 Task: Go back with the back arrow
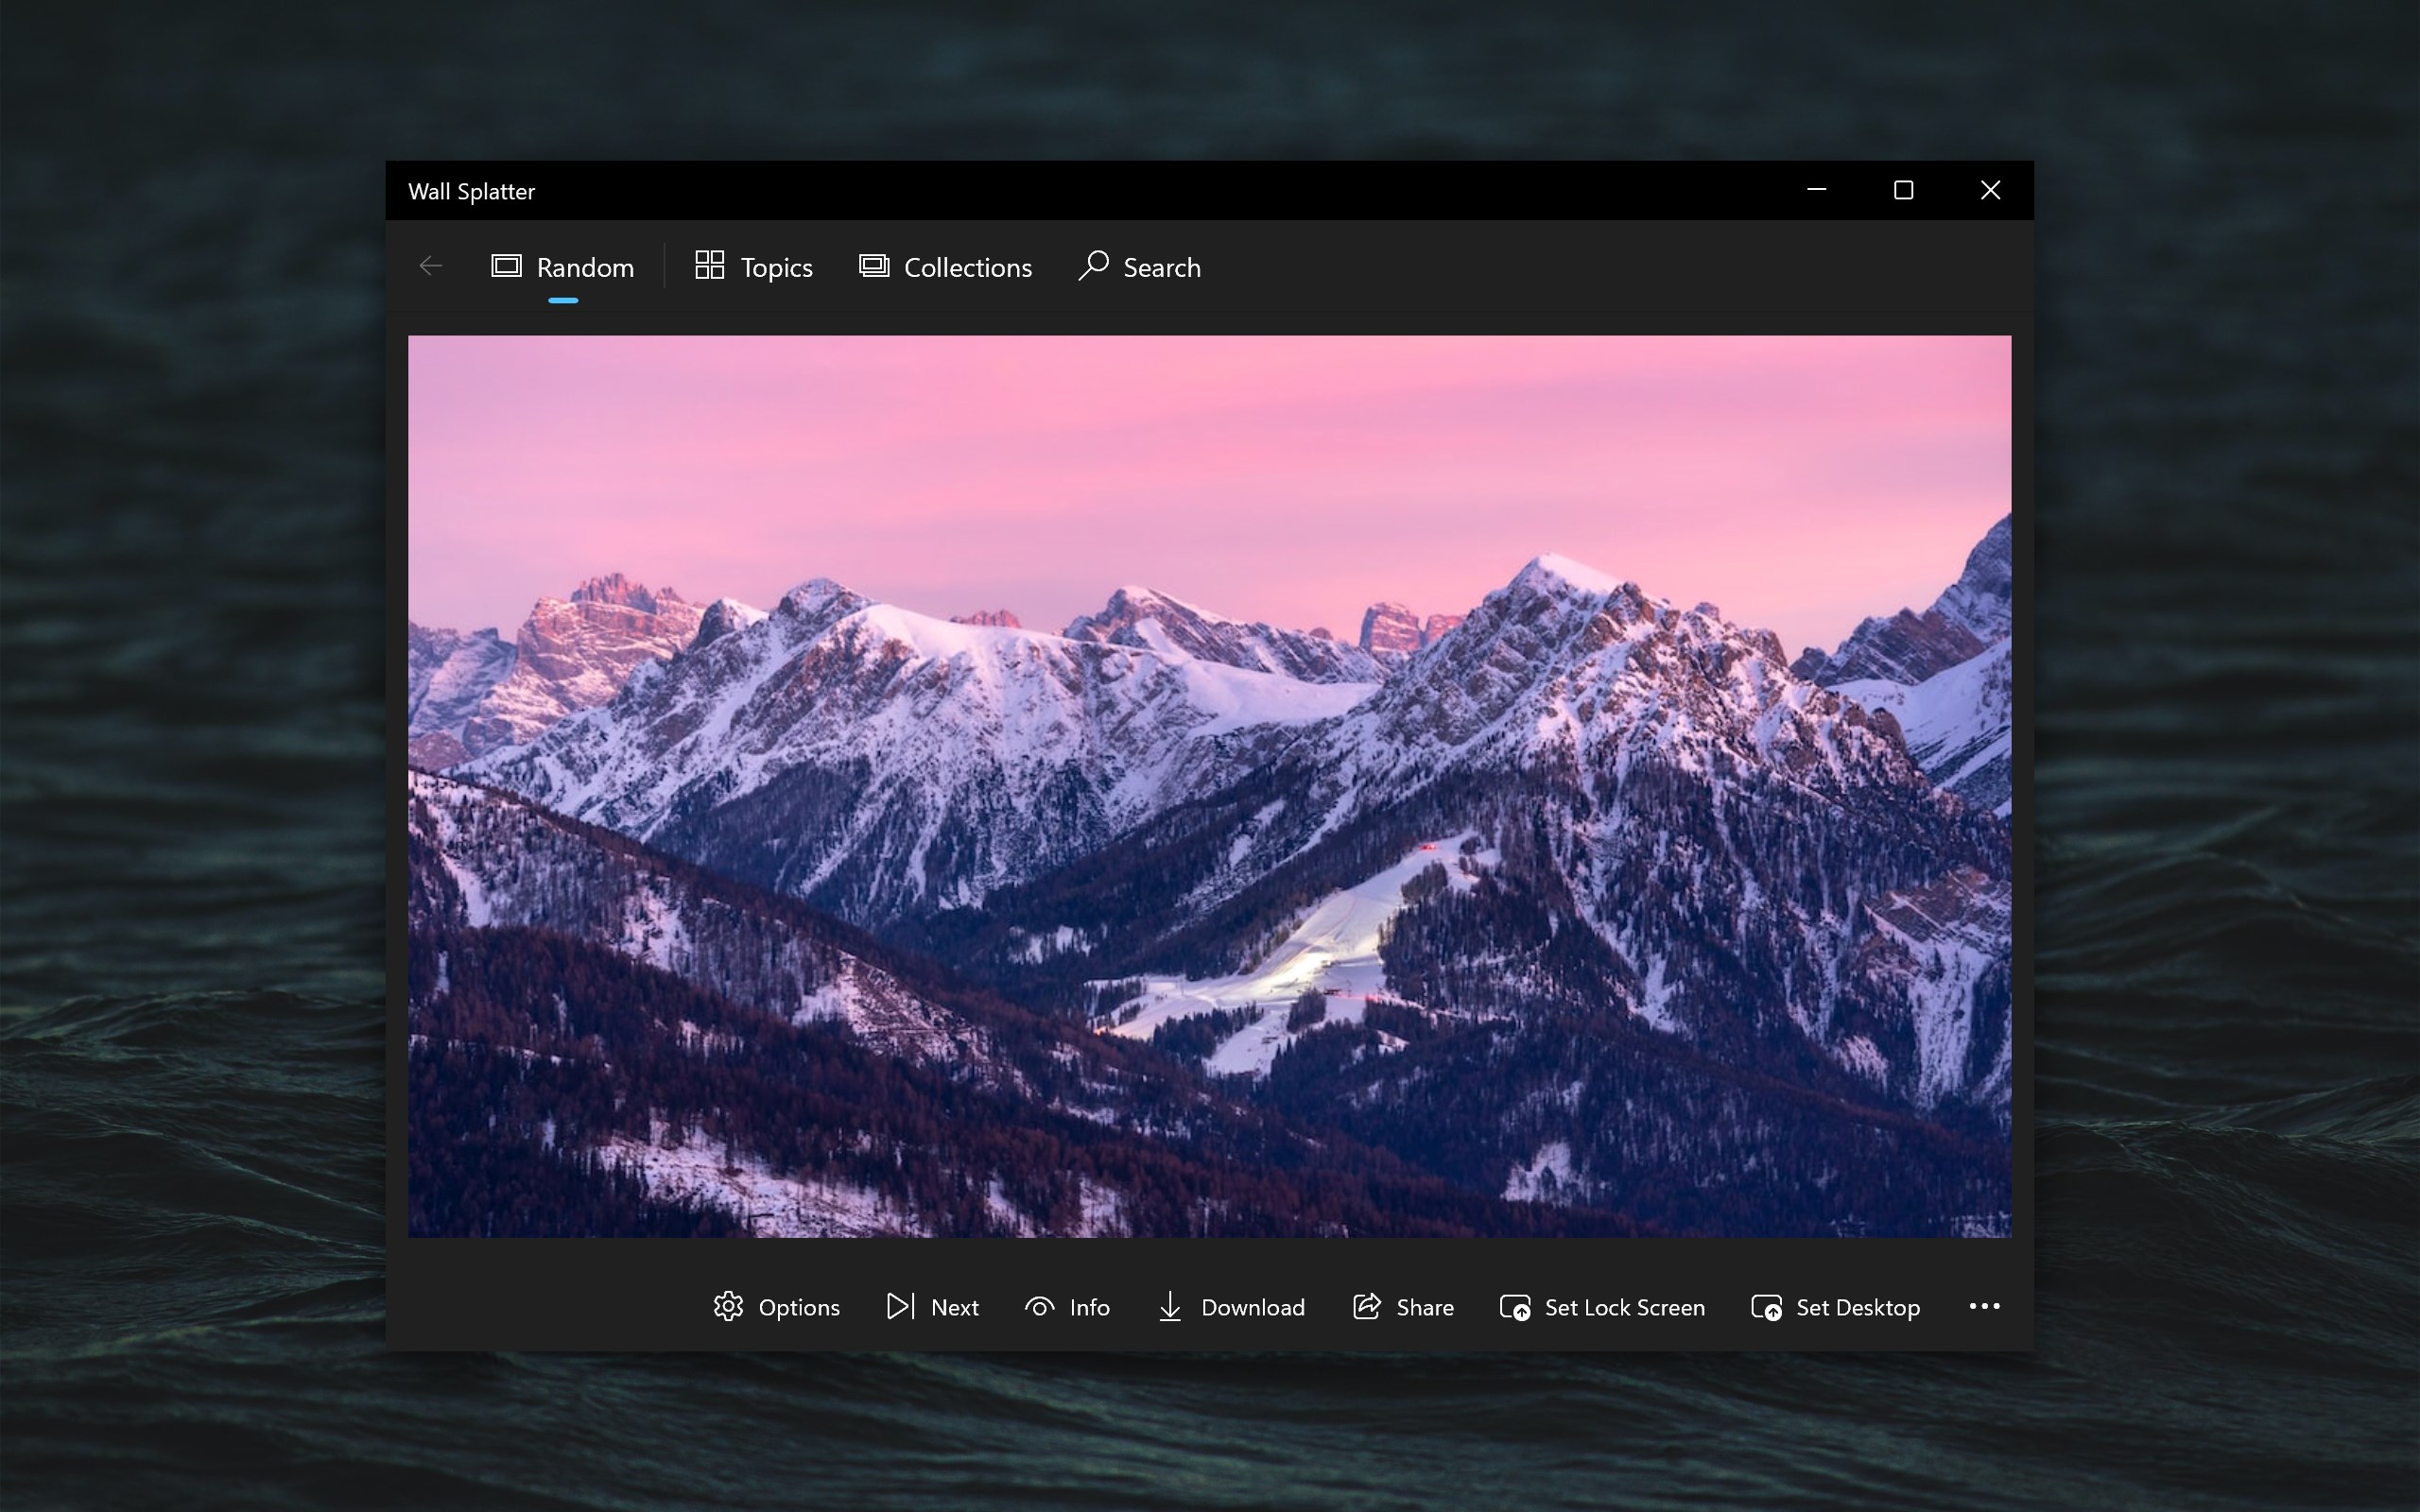pyautogui.click(x=431, y=266)
